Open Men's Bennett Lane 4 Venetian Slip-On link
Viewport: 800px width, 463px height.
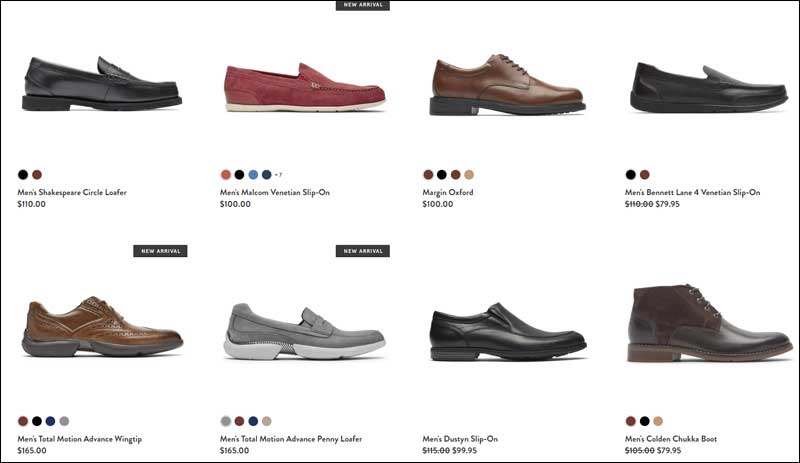[x=692, y=192]
